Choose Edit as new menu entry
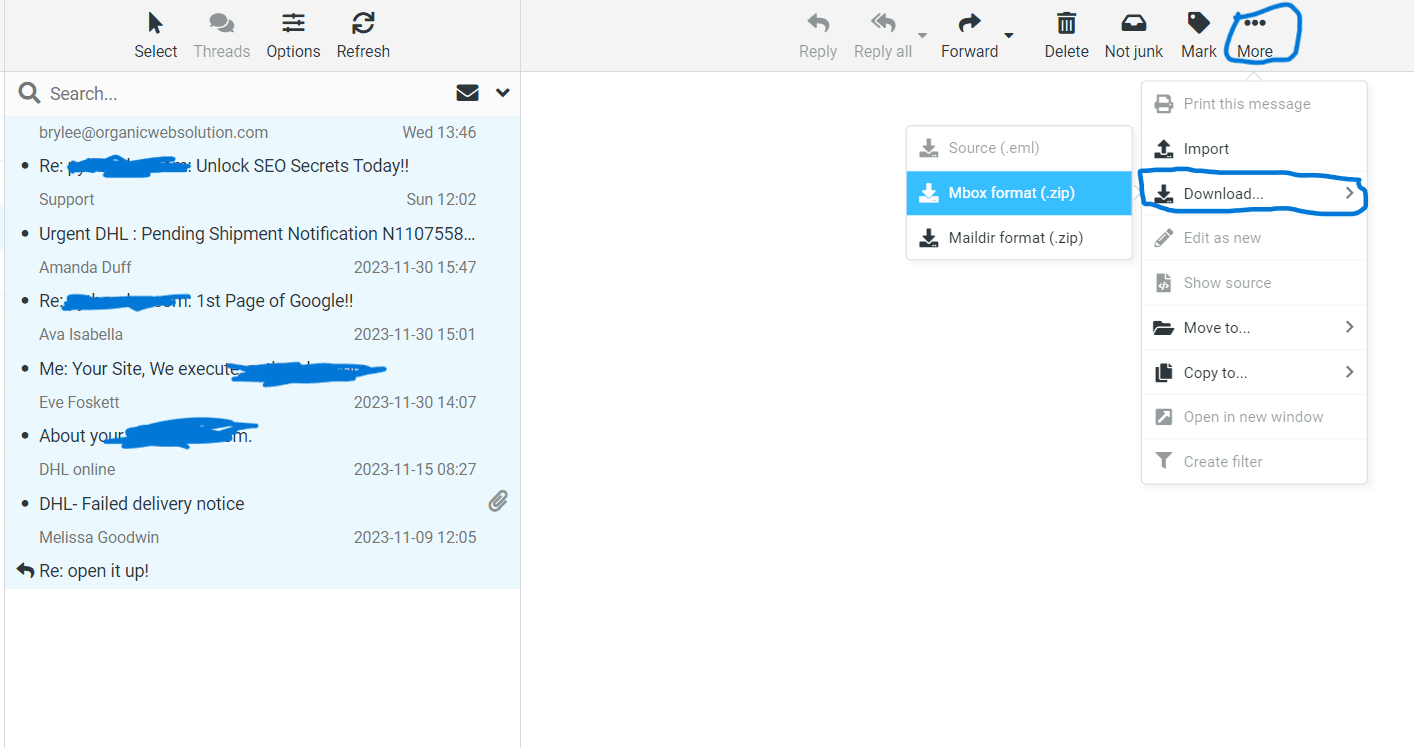Screen dimensions: 1414x748 coord(1254,238)
